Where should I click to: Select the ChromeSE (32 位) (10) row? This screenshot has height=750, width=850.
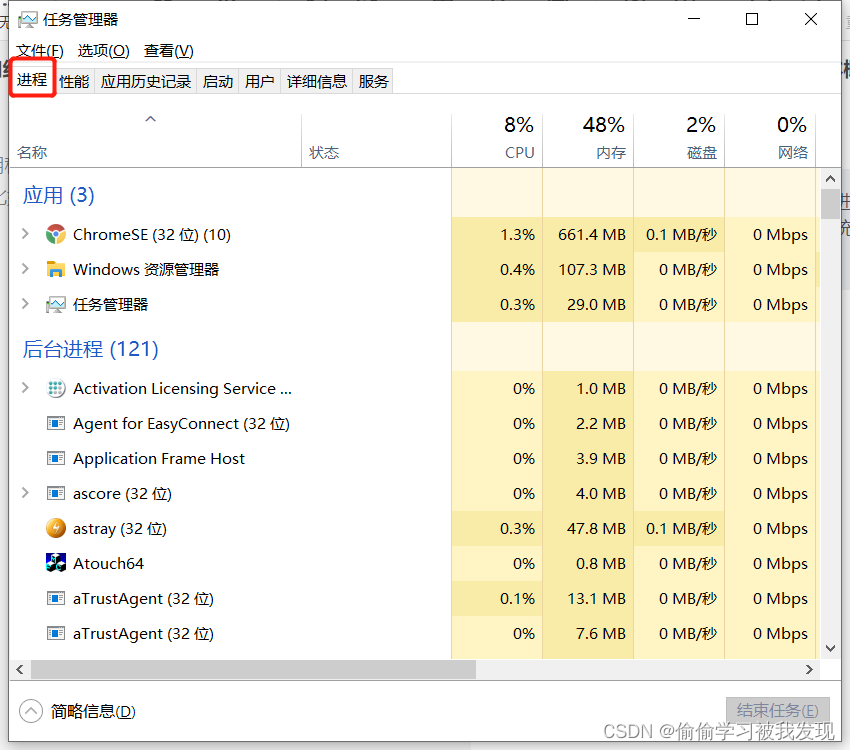[x=415, y=235]
